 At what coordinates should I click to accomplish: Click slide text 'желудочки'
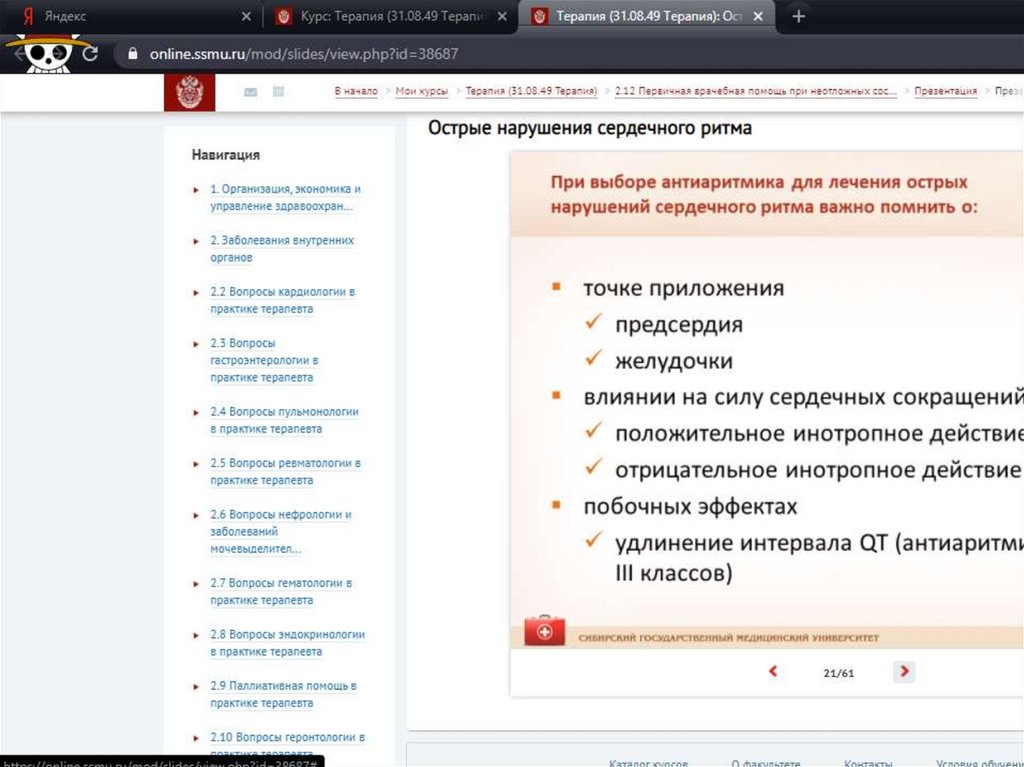point(673,361)
